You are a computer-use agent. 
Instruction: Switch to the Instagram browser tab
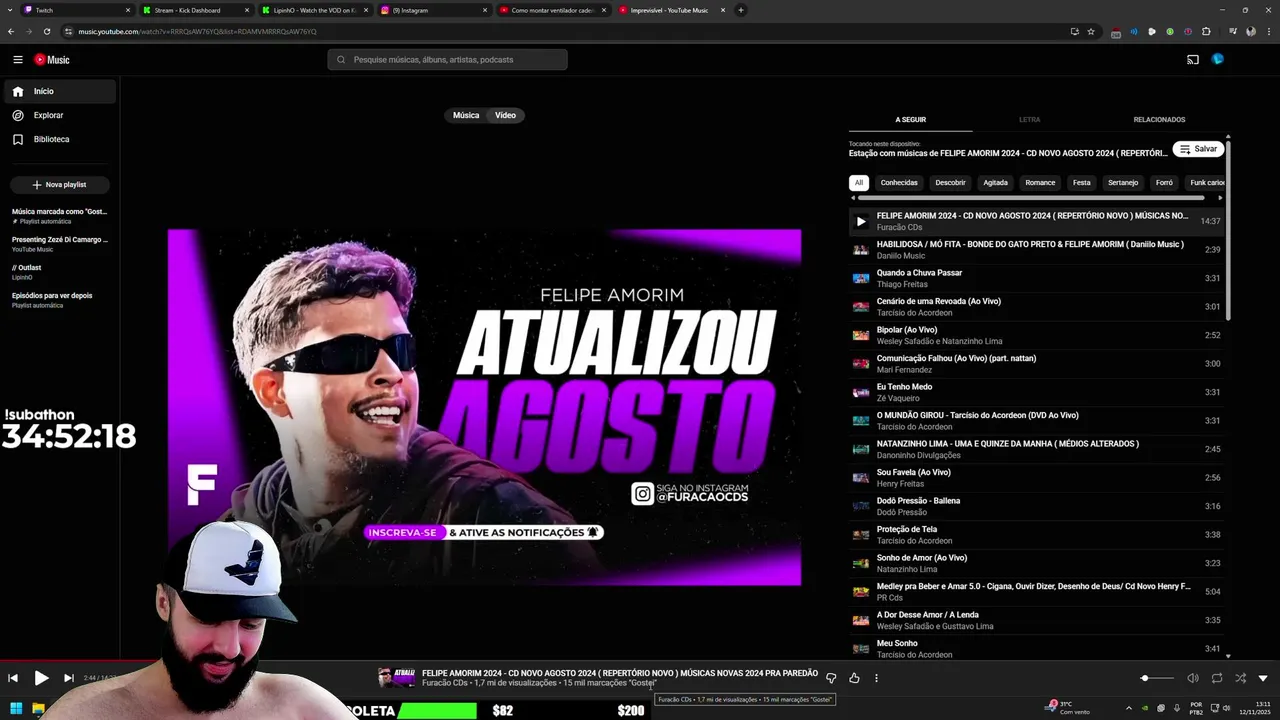coord(434,10)
